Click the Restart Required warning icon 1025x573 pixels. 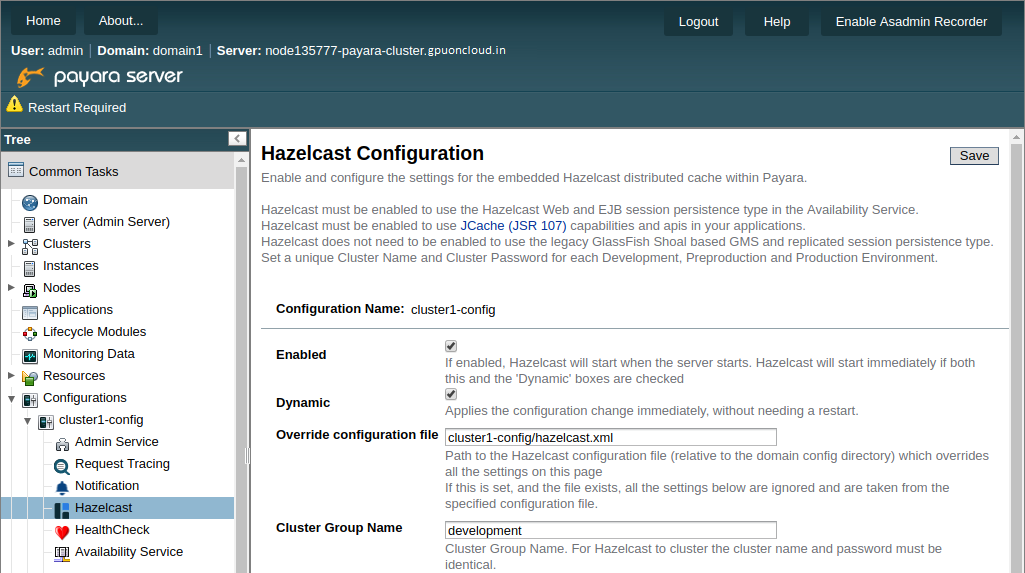point(14,105)
